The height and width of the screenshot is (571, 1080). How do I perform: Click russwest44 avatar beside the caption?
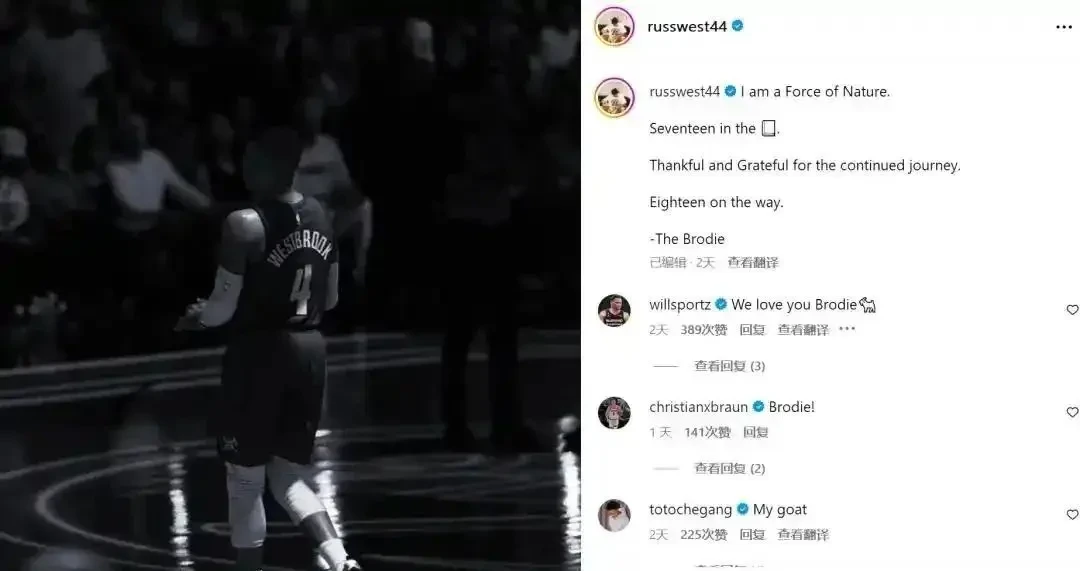tap(614, 97)
